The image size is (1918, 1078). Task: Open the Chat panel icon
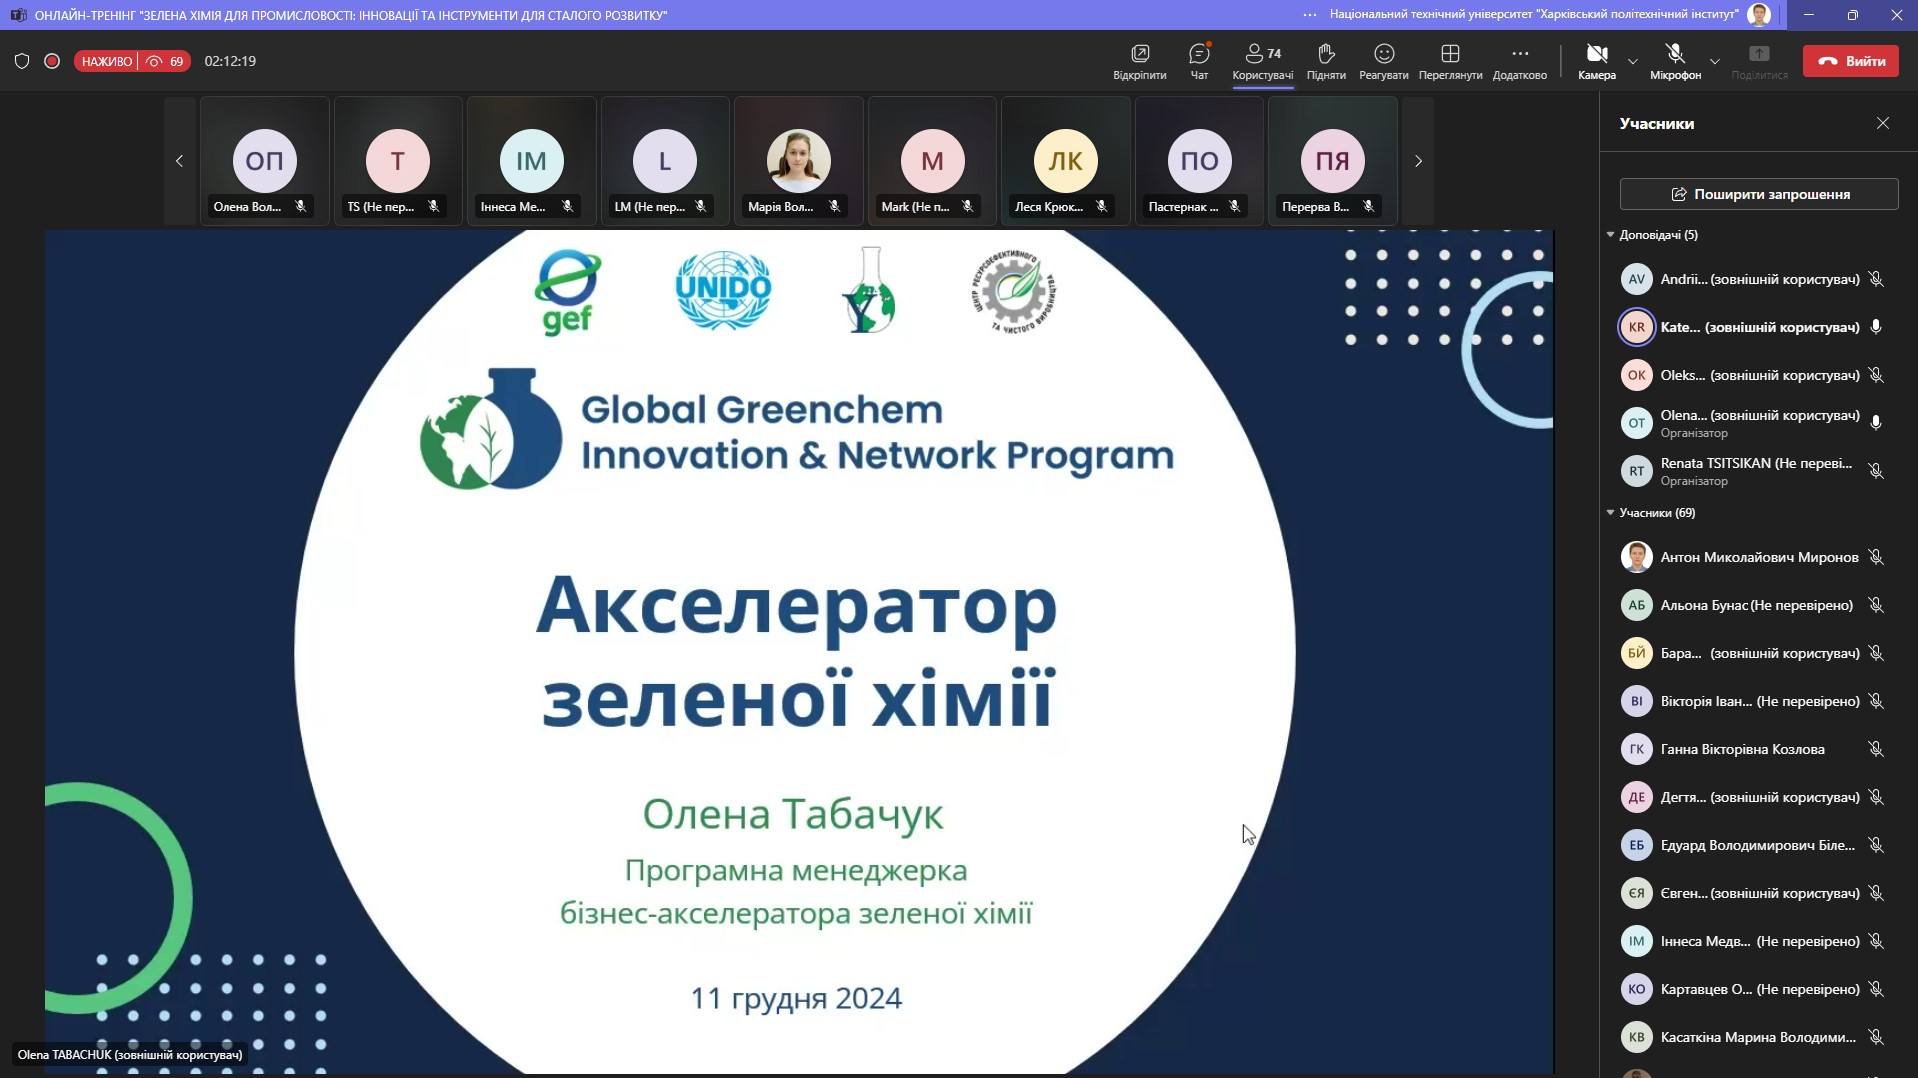tap(1199, 55)
